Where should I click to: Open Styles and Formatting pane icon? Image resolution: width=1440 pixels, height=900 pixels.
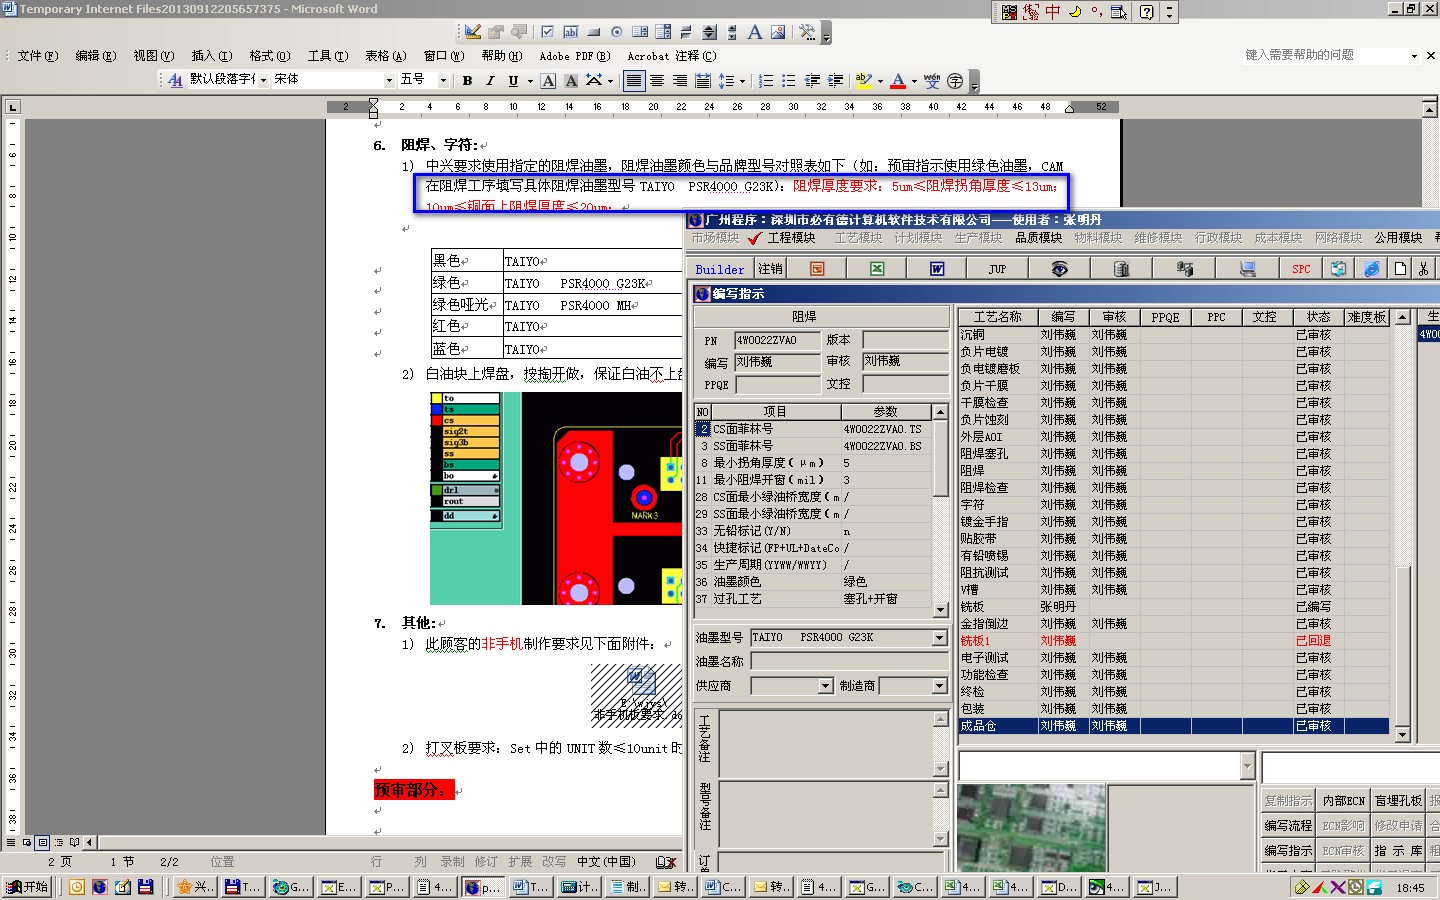(x=175, y=81)
